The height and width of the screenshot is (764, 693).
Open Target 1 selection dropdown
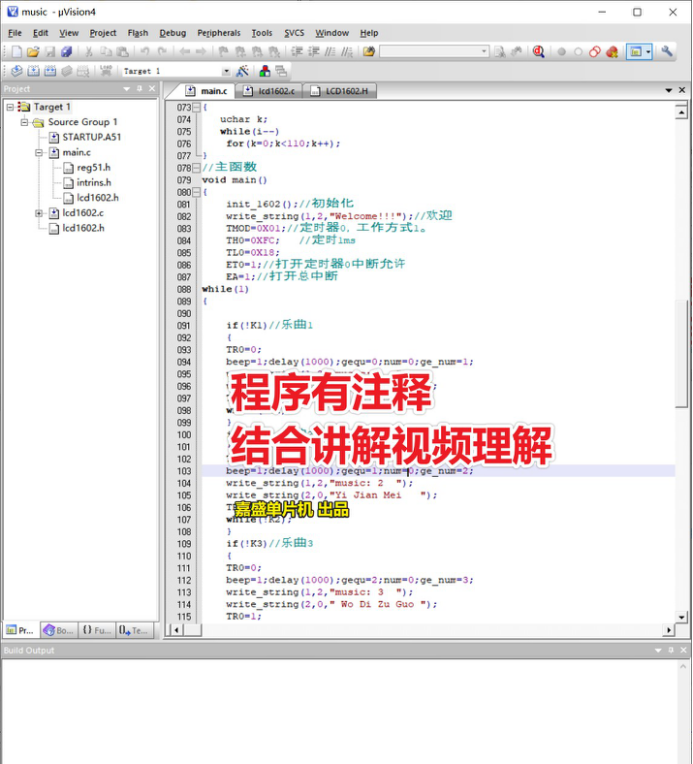pos(226,71)
